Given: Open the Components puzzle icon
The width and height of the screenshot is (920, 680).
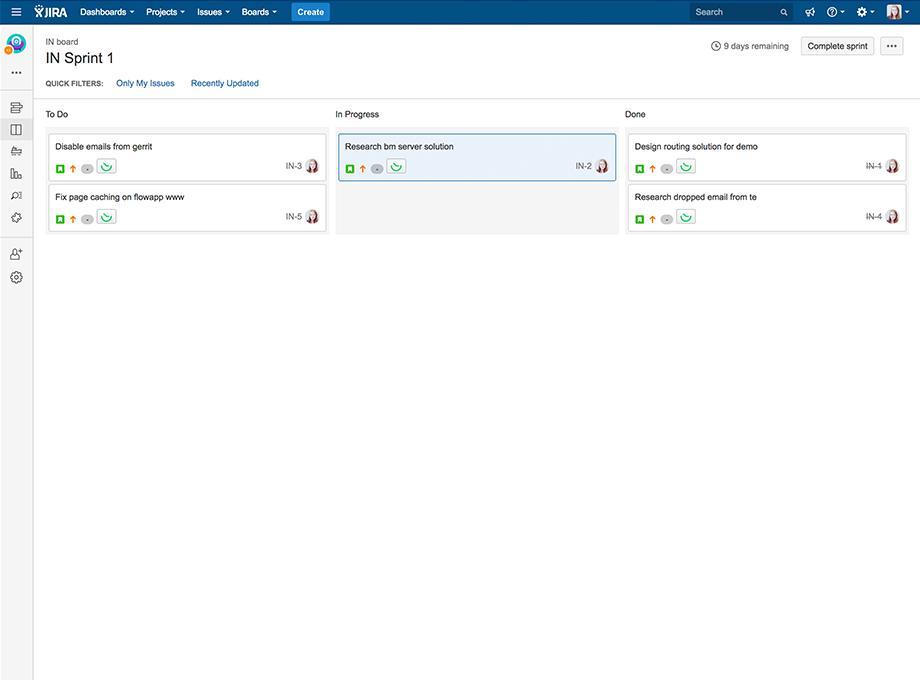Looking at the screenshot, I should point(16,218).
